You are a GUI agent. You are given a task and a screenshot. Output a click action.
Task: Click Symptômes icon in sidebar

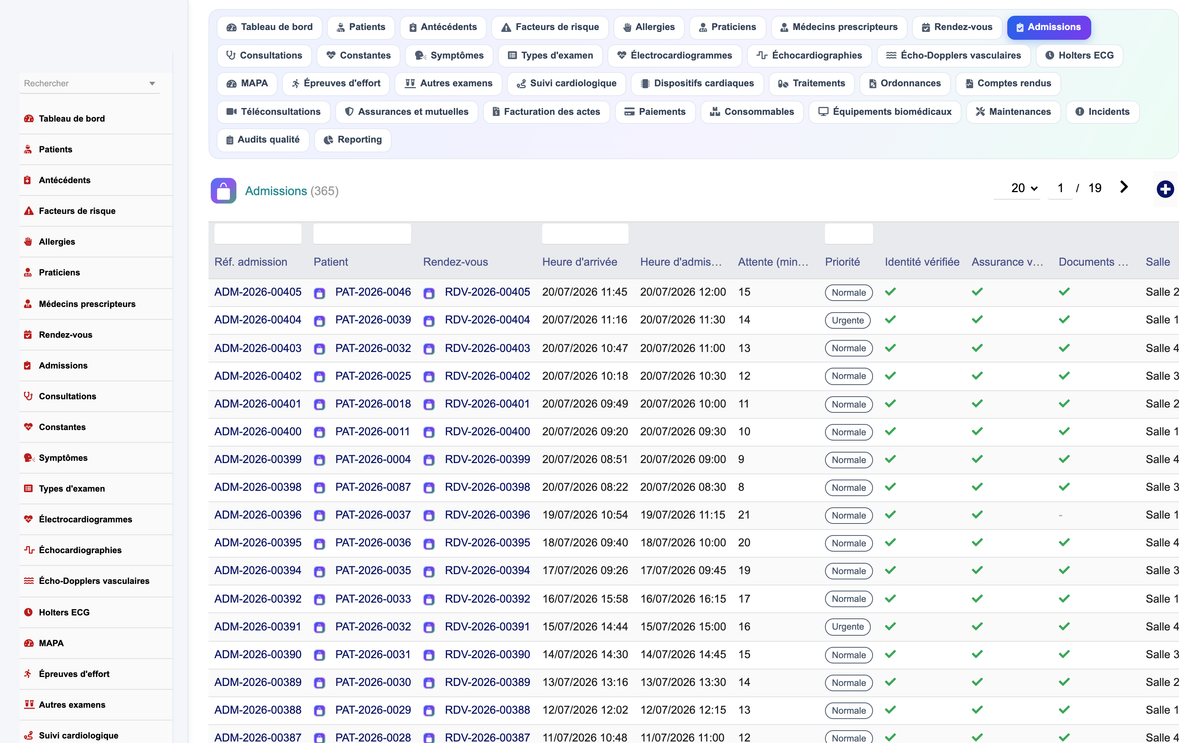click(28, 458)
